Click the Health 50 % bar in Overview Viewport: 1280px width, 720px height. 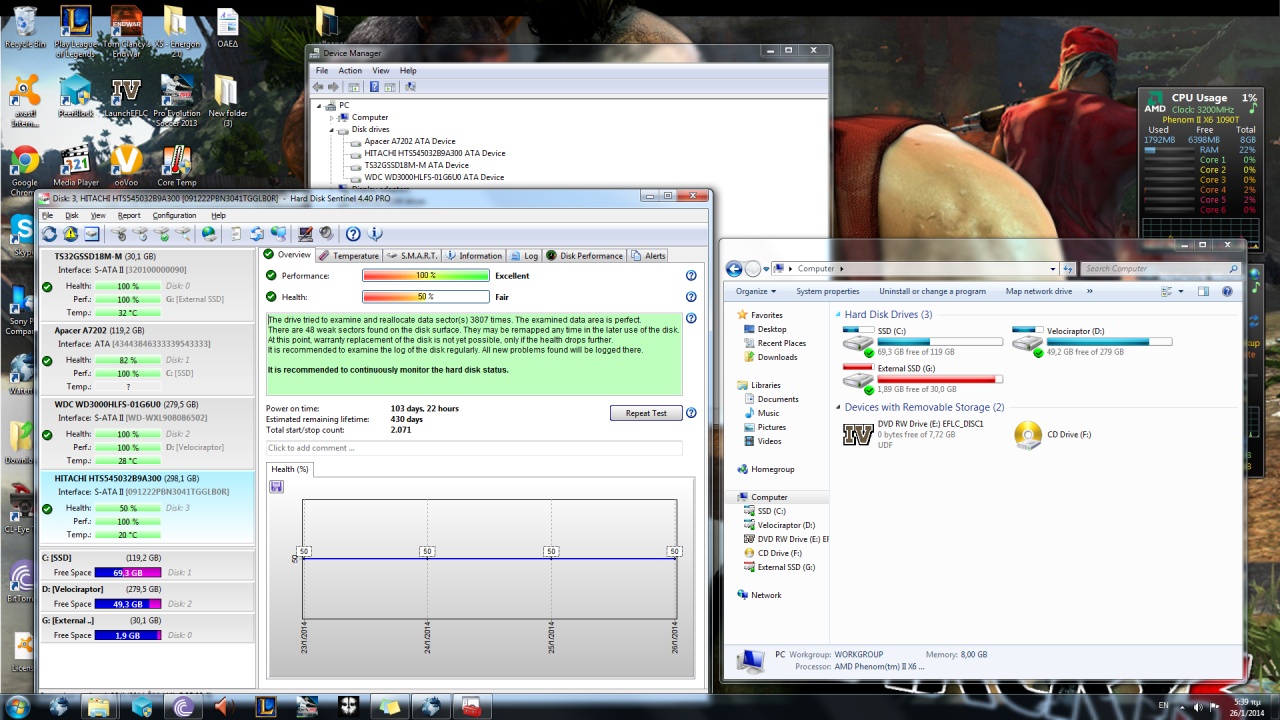(x=425, y=297)
